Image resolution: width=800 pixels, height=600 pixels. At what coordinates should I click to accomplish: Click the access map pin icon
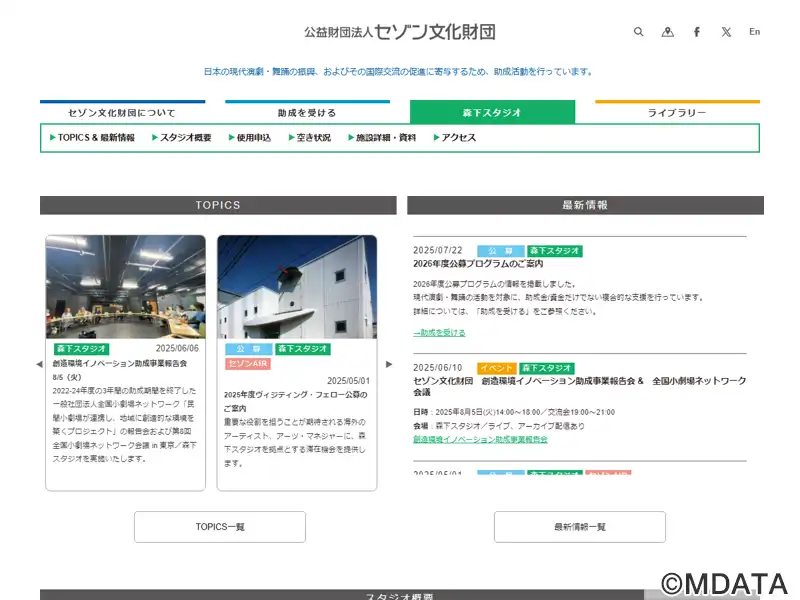pyautogui.click(x=667, y=32)
